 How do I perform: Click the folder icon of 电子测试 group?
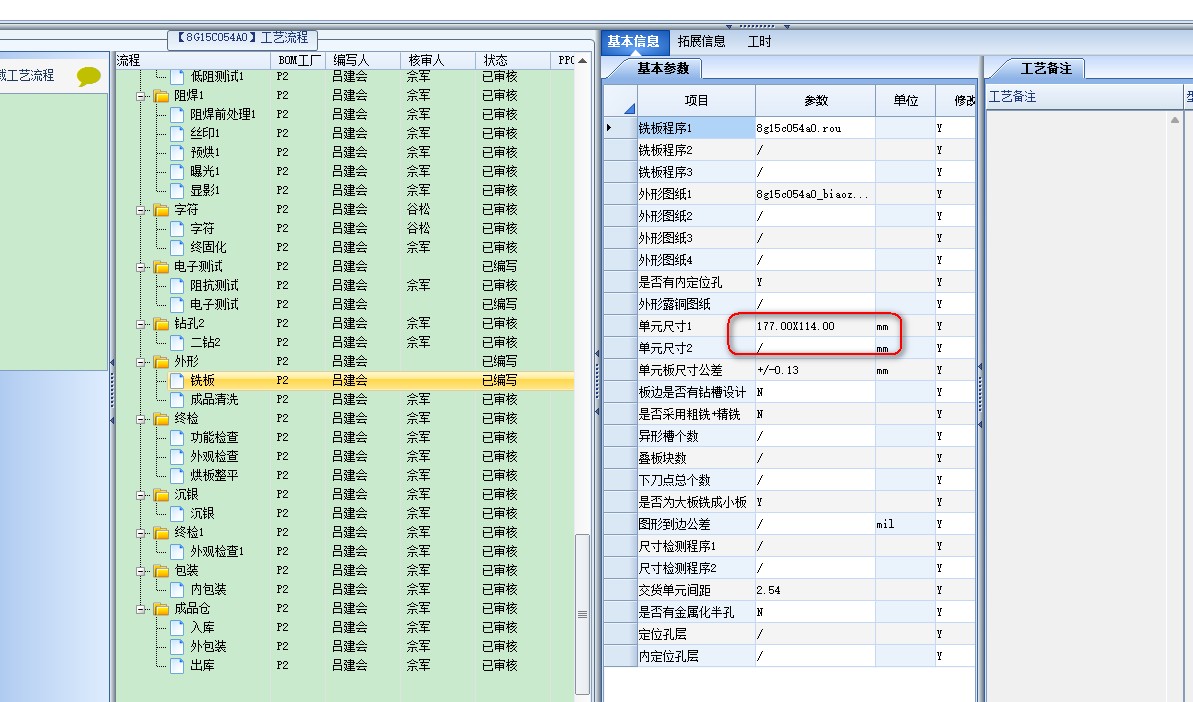pyautogui.click(x=161, y=267)
